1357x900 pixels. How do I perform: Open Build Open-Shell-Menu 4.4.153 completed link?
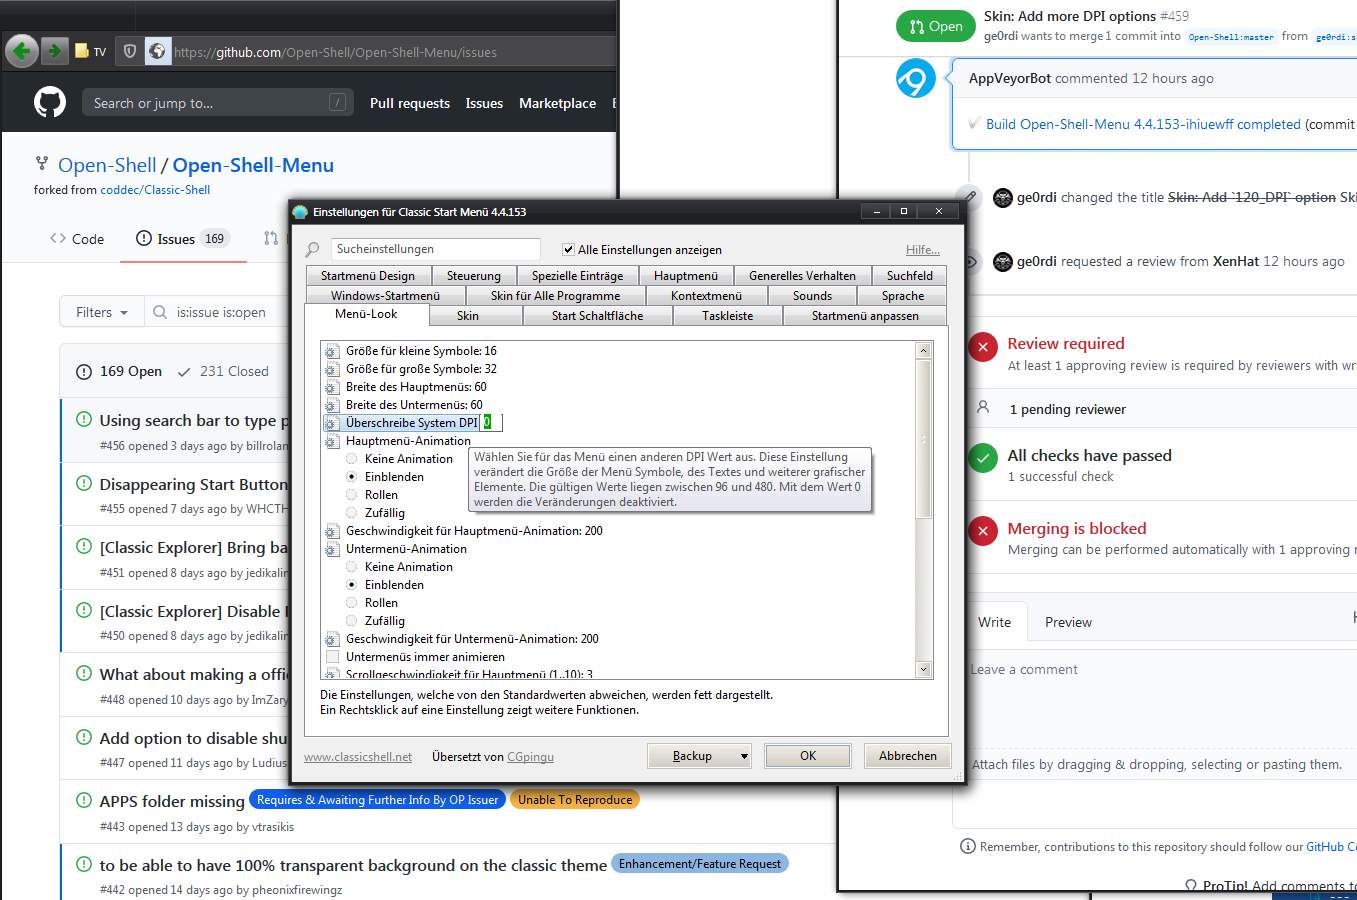1143,124
